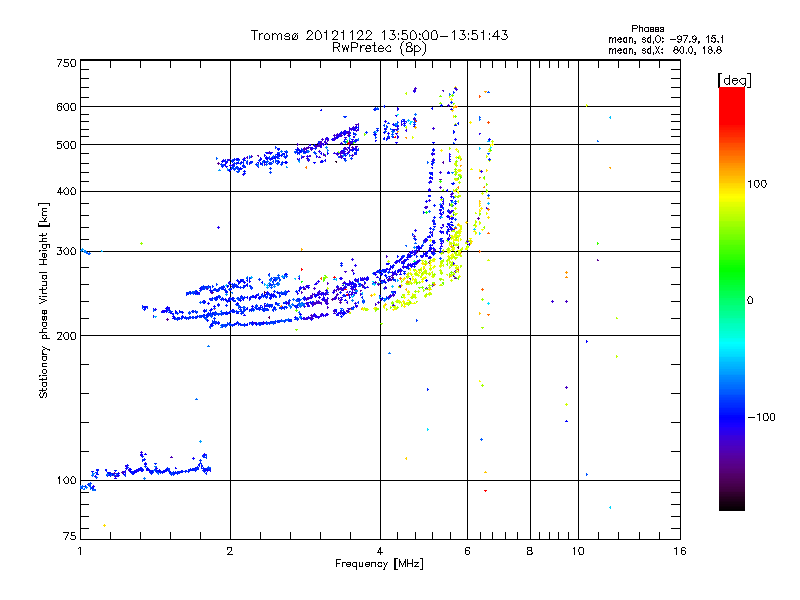Select the "mean, sd,O: -97.9, 15.1" line
This screenshot has width=800, height=600.
pyautogui.click(x=666, y=39)
